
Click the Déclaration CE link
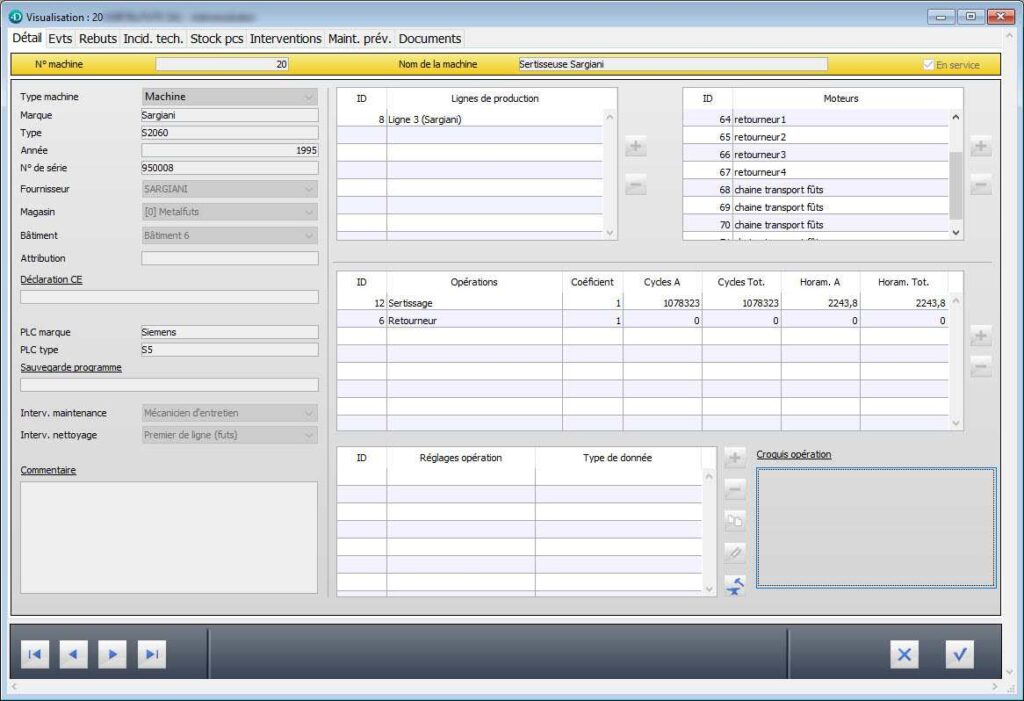click(51, 280)
